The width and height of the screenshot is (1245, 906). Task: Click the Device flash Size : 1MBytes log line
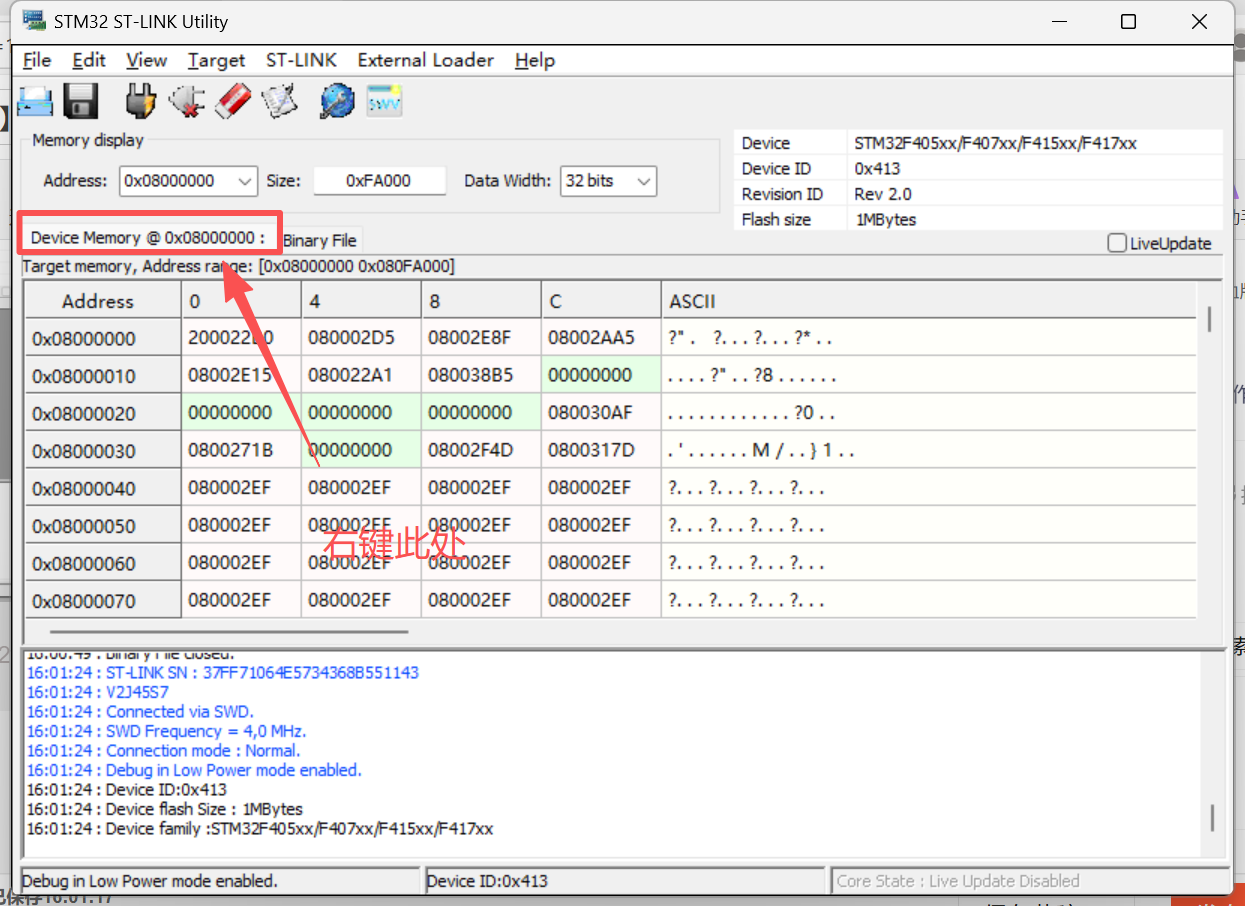(165, 809)
